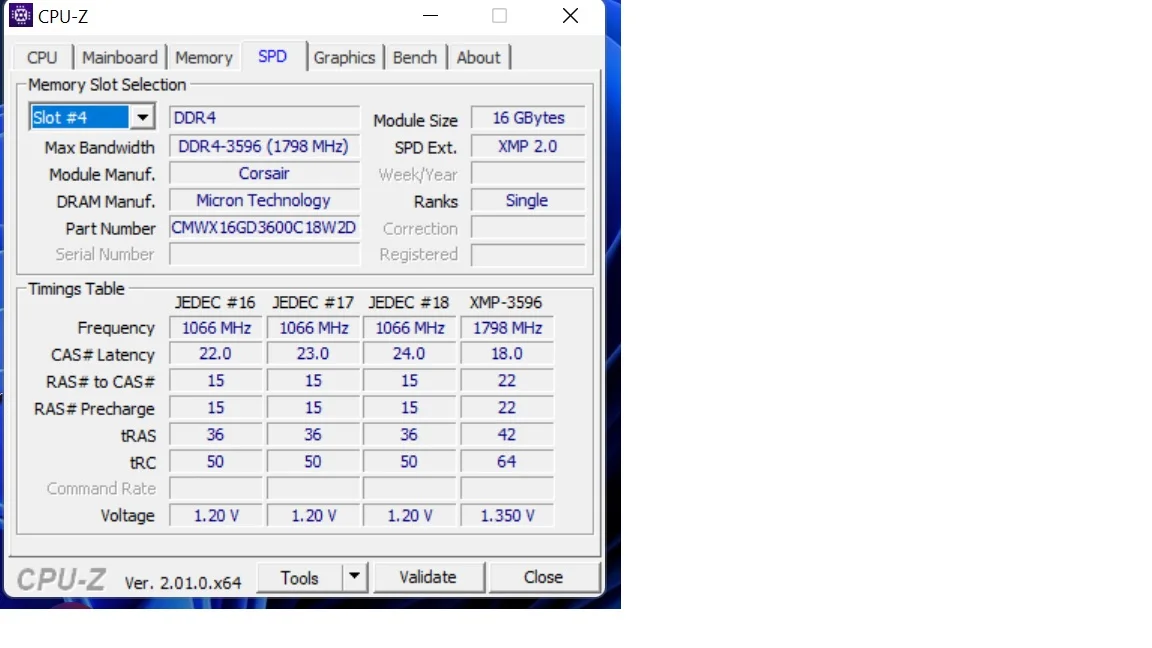Screen dimensions: 1152x648
Task: Click Max Bandwidth value DDR4-3596 (1798 MHz)
Action: pos(264,146)
